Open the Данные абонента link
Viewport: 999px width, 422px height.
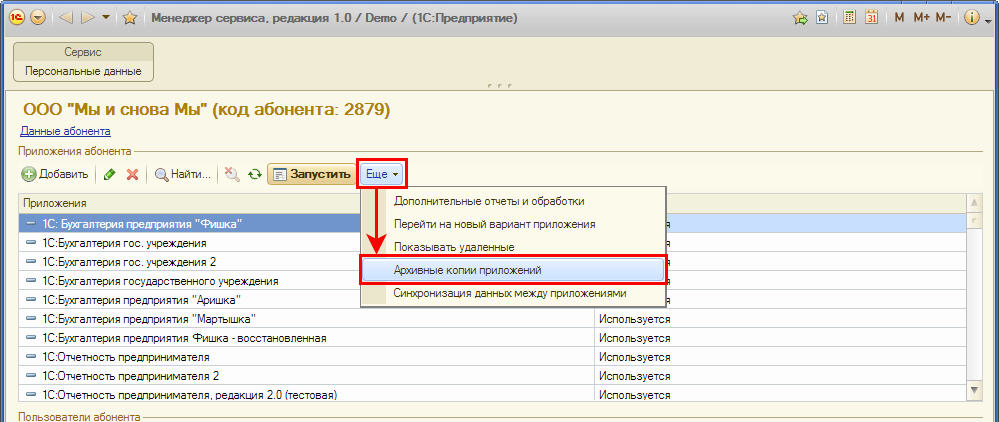click(66, 131)
